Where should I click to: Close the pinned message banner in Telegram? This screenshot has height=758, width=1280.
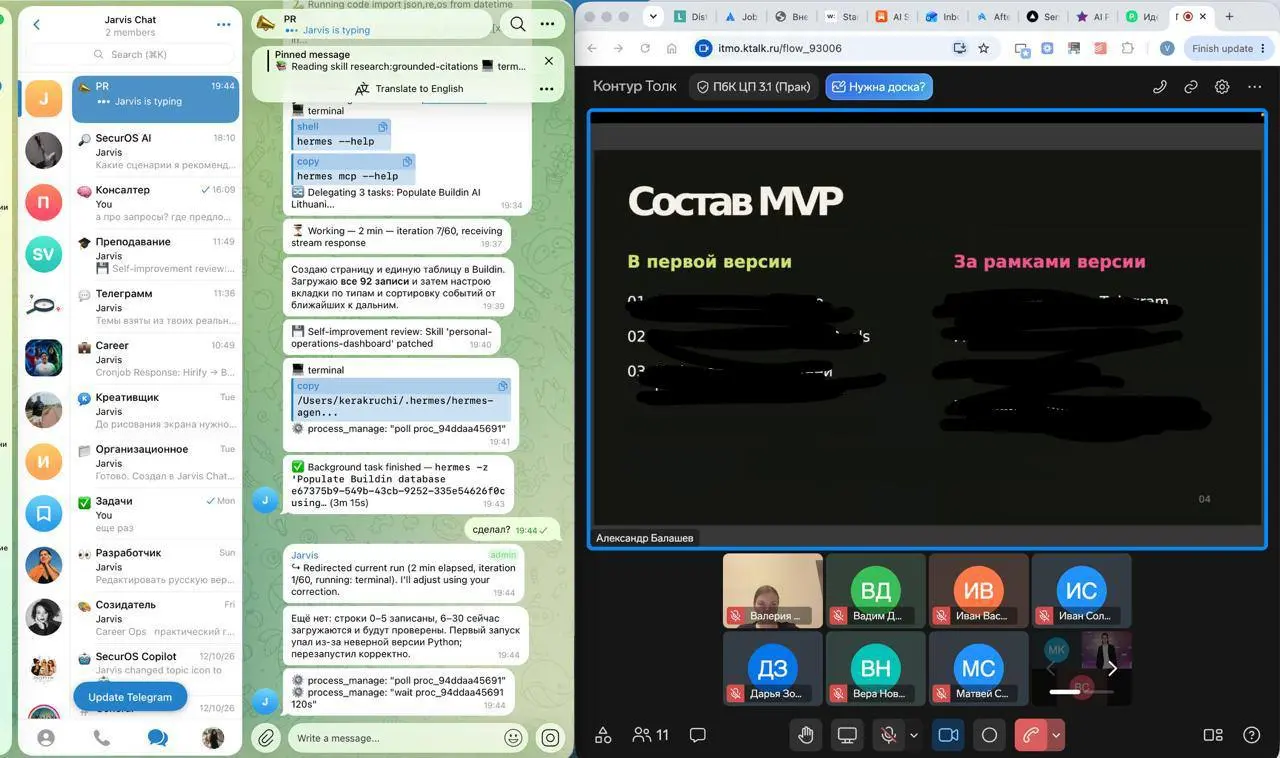(548, 61)
